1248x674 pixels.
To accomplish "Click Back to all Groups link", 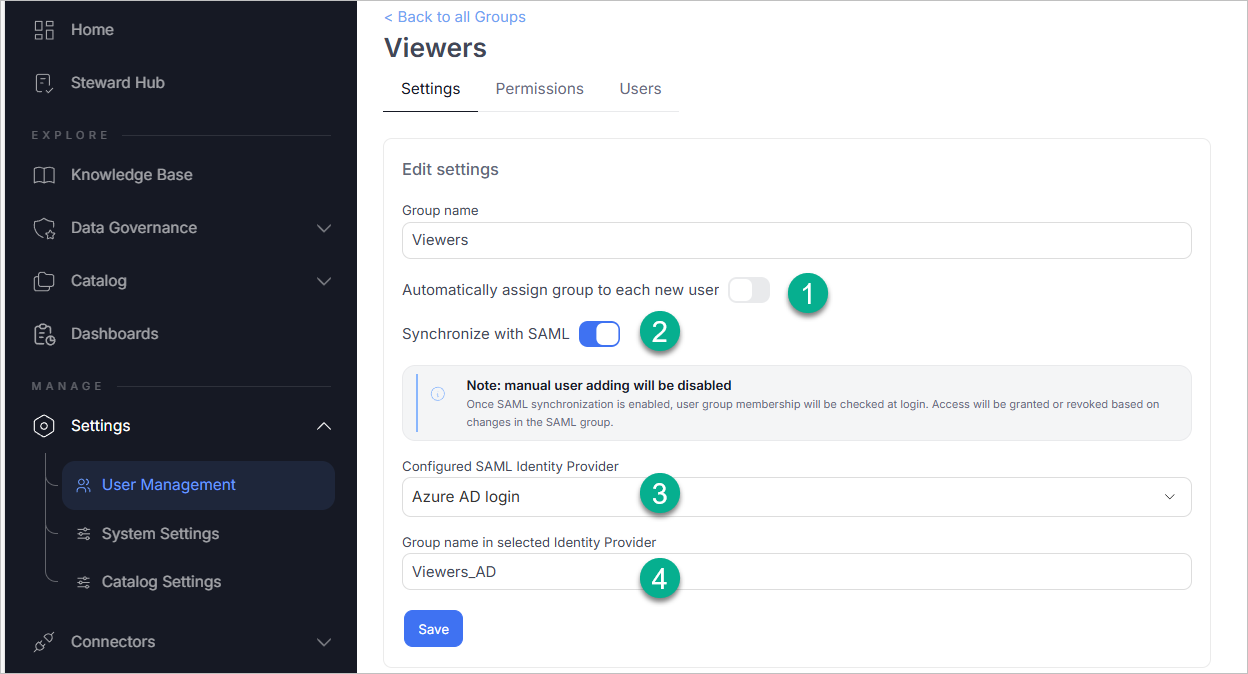I will point(455,17).
